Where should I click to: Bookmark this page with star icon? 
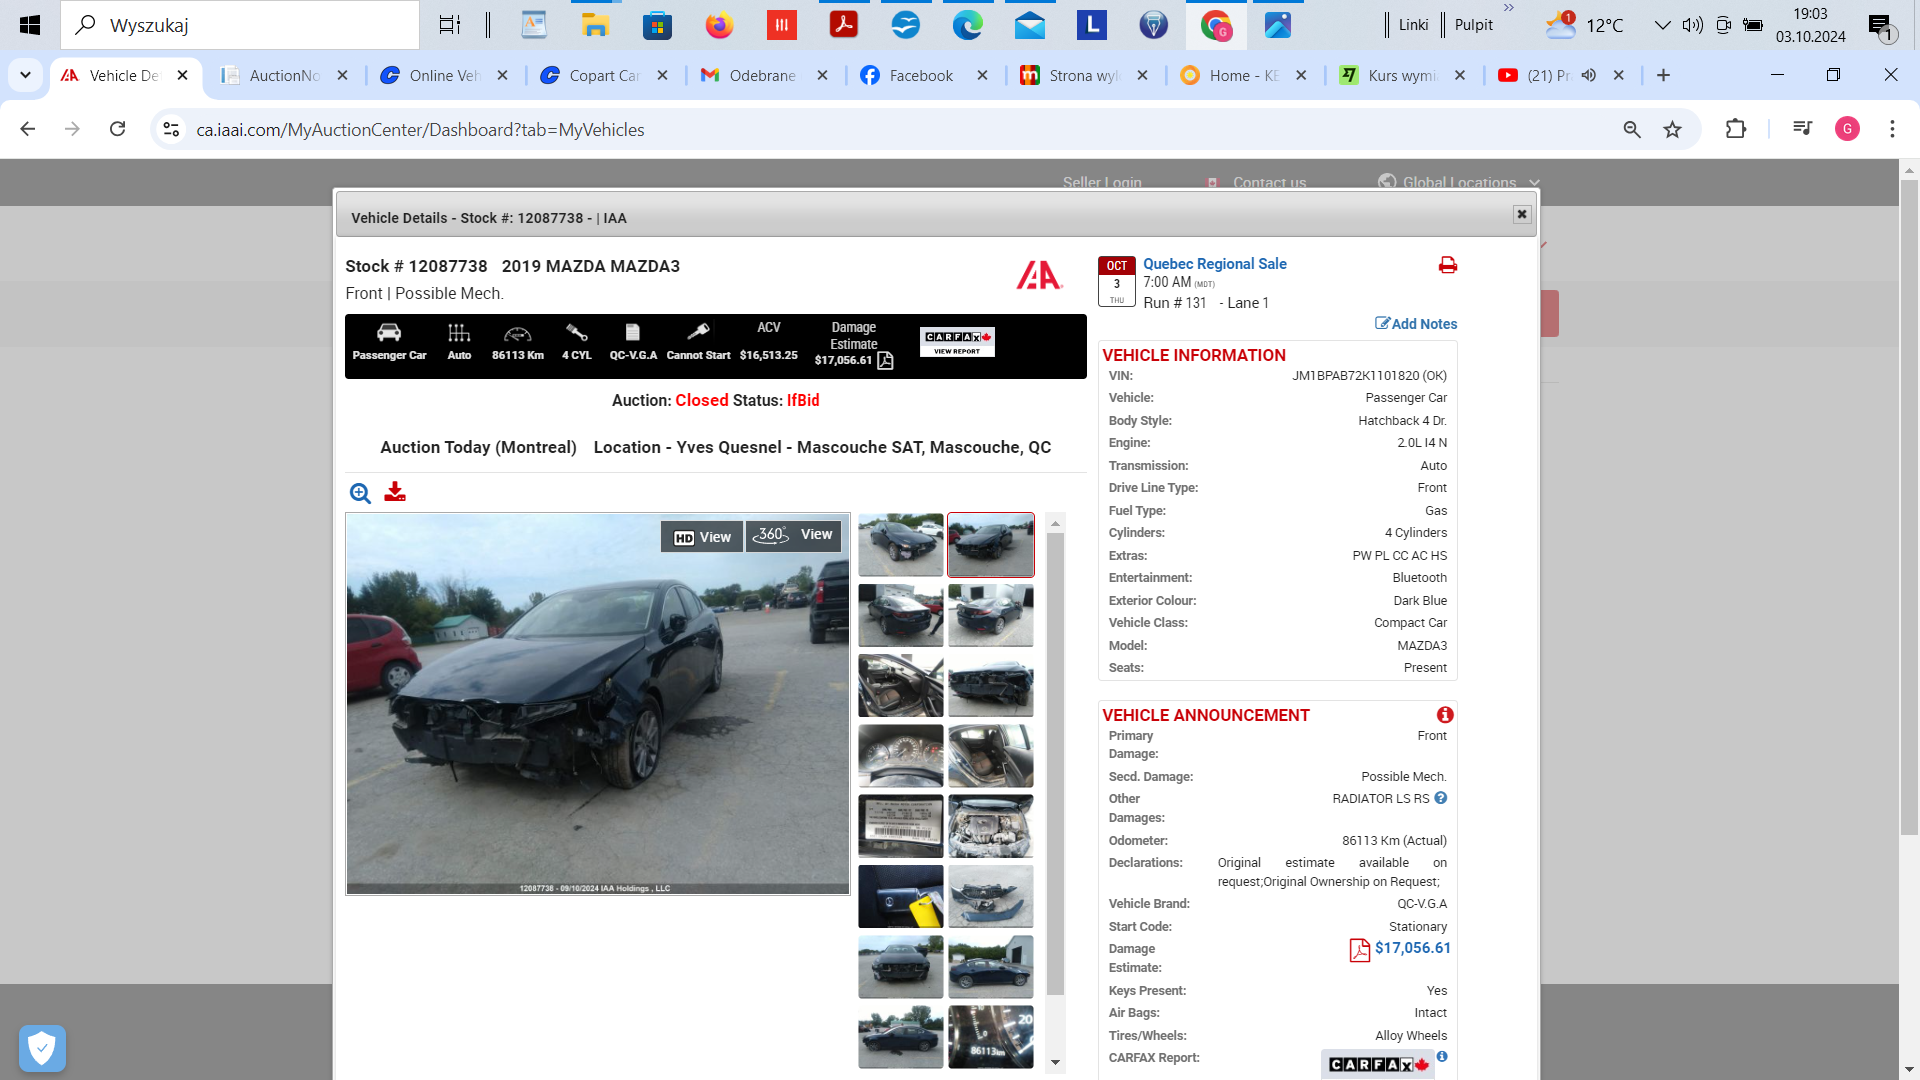click(1672, 129)
